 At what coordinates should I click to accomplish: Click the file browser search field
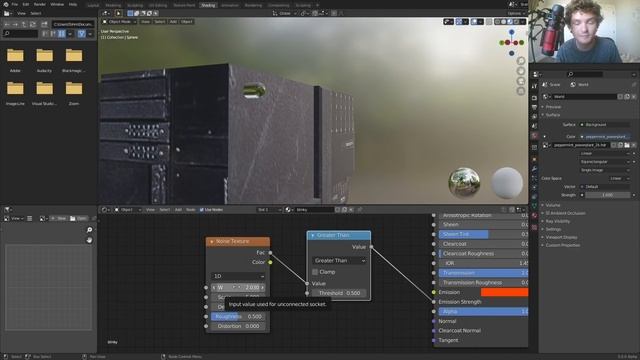[20, 34]
